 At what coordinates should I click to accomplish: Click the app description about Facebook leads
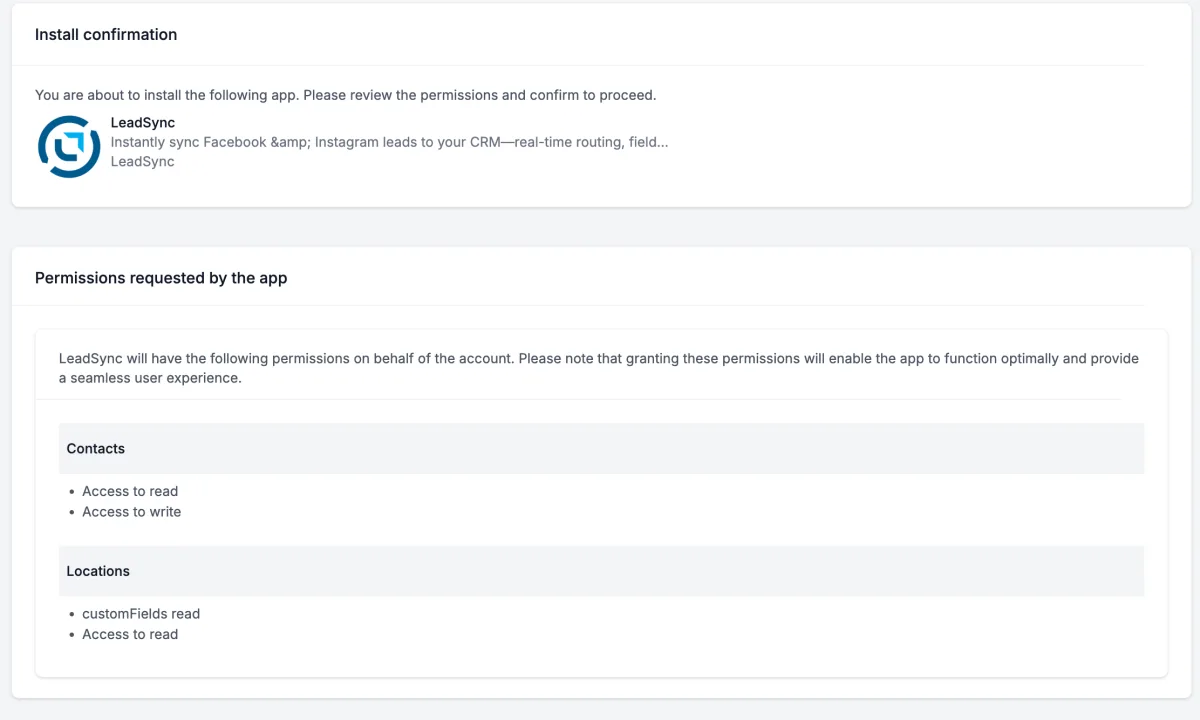coord(389,142)
